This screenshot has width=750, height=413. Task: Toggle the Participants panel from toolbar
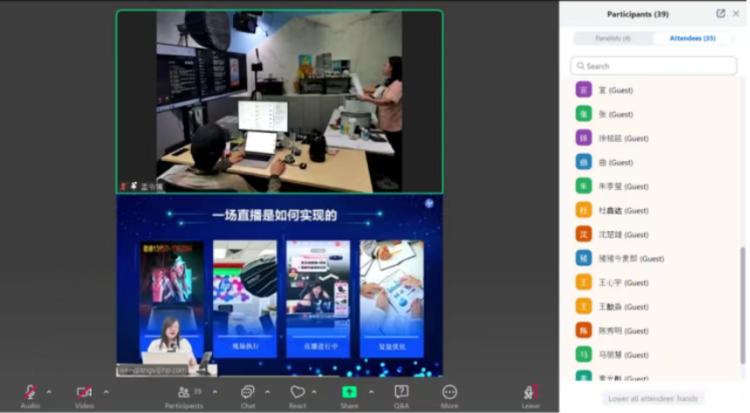click(184, 392)
